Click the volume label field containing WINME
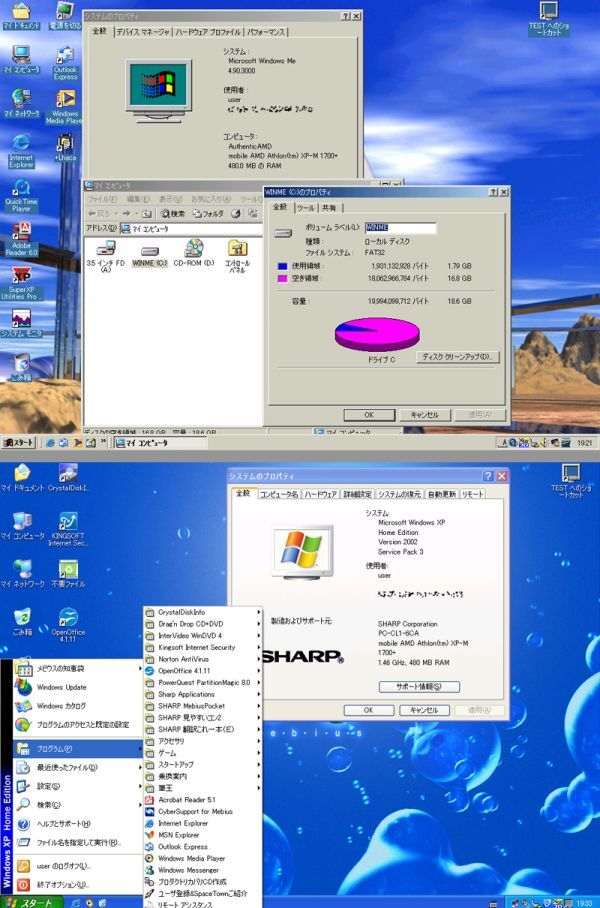 [x=400, y=228]
